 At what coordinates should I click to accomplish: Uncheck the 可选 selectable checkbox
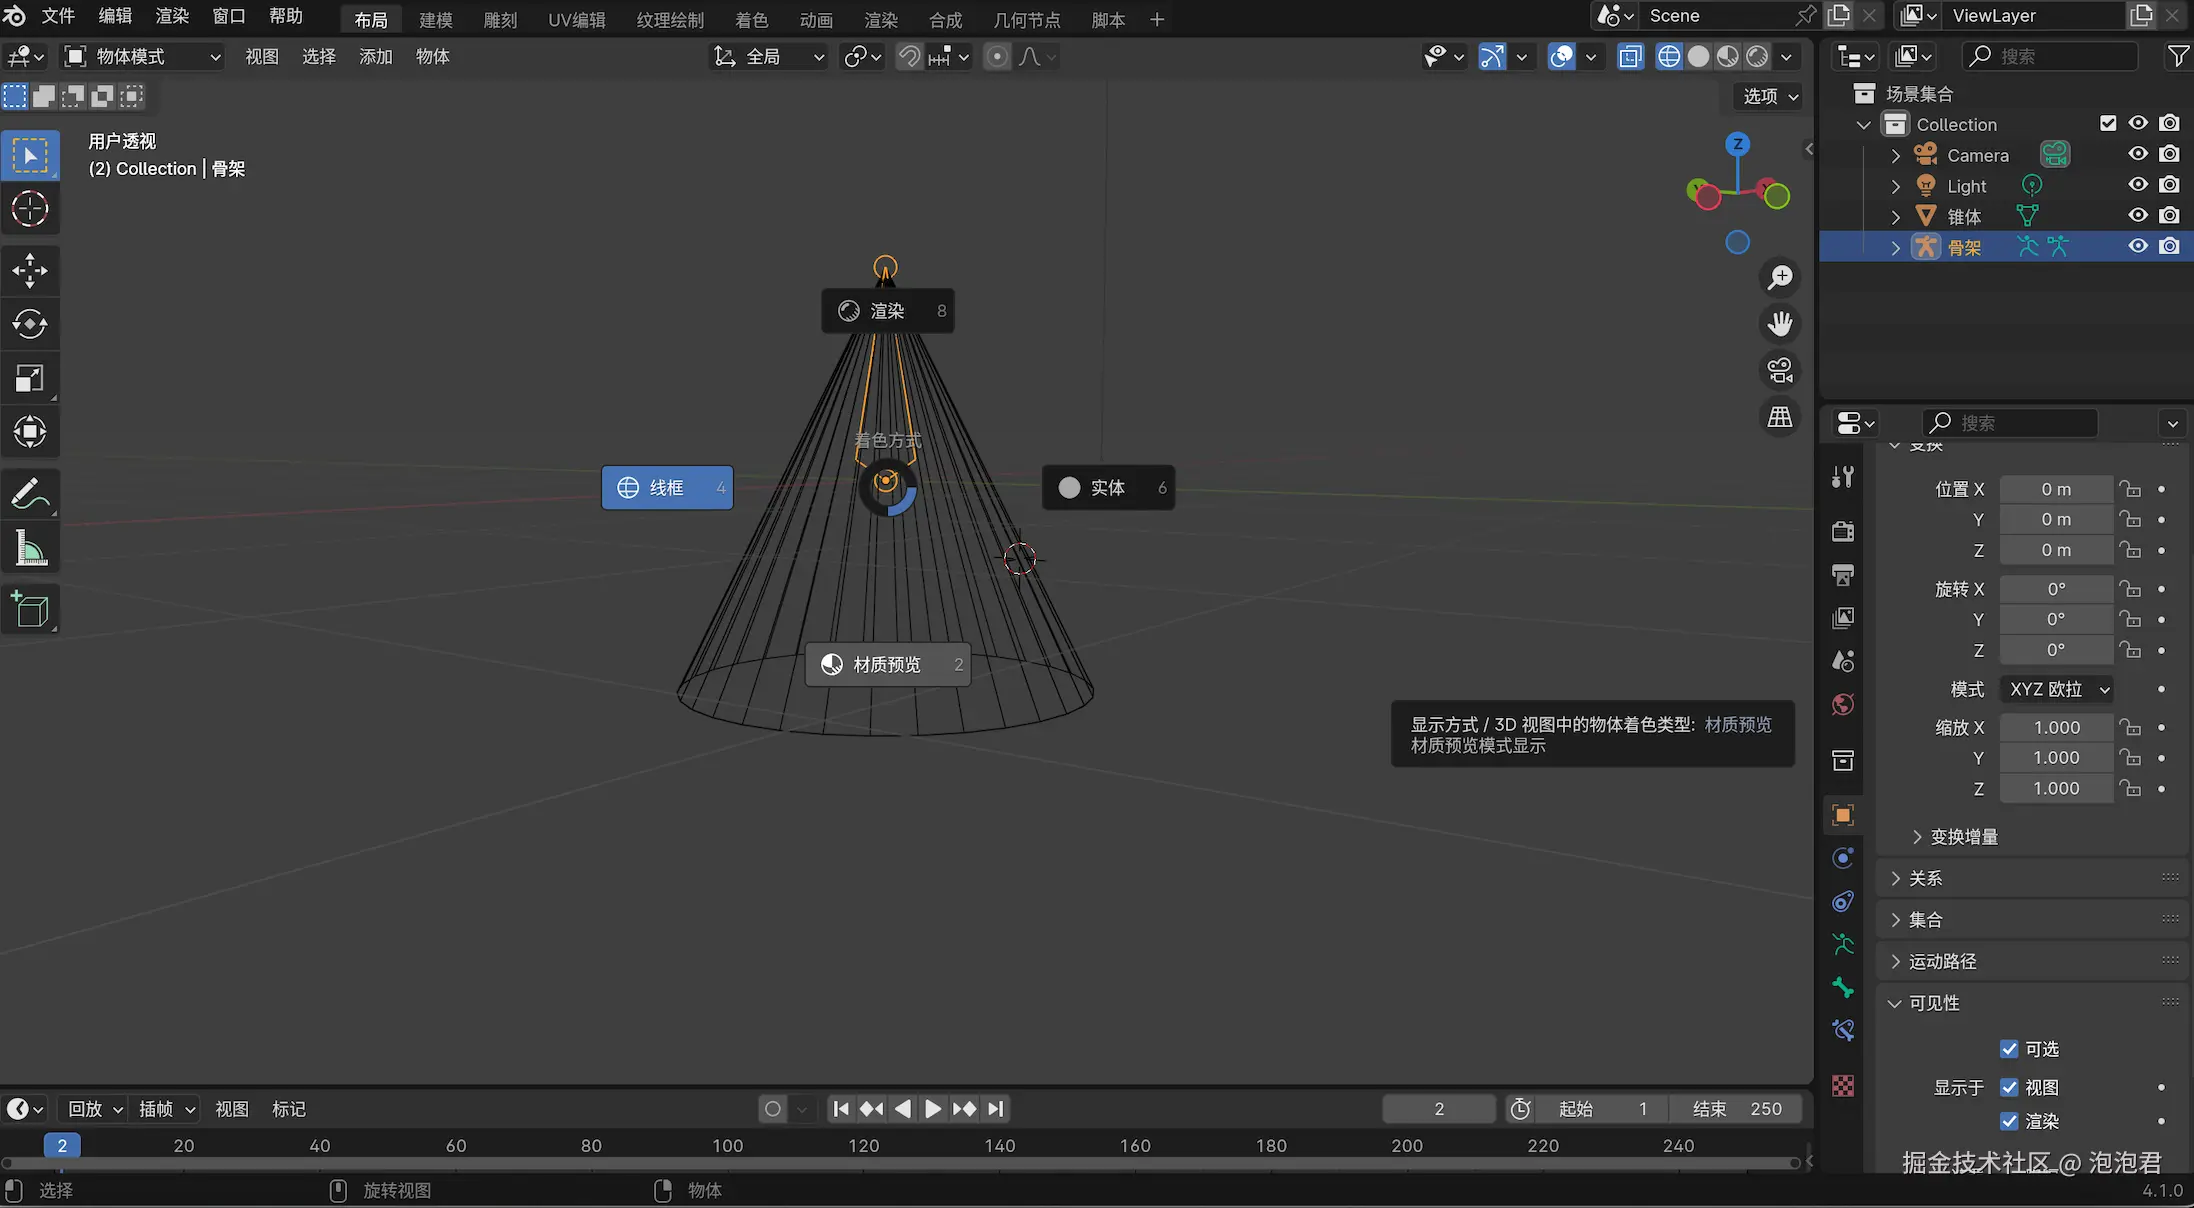point(2009,1049)
